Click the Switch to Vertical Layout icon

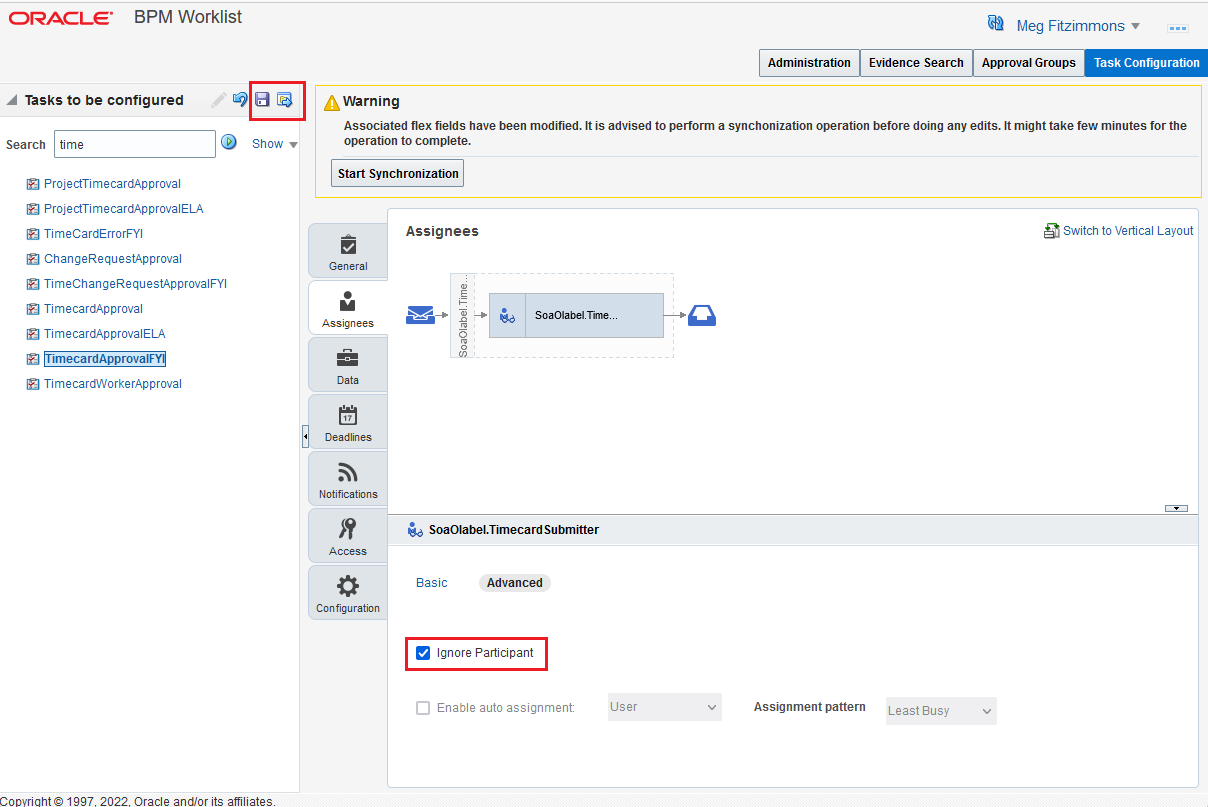(x=1051, y=231)
